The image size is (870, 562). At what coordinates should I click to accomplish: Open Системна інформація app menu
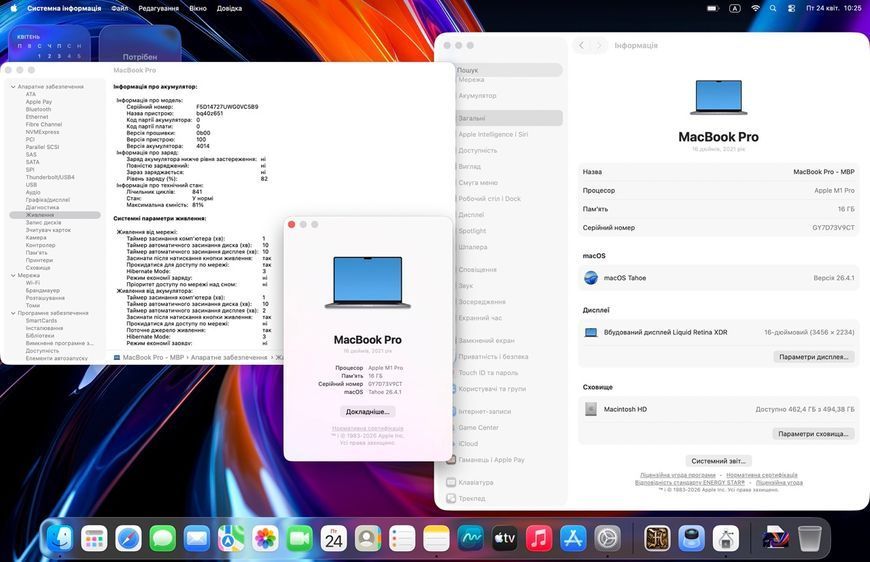click(x=64, y=8)
